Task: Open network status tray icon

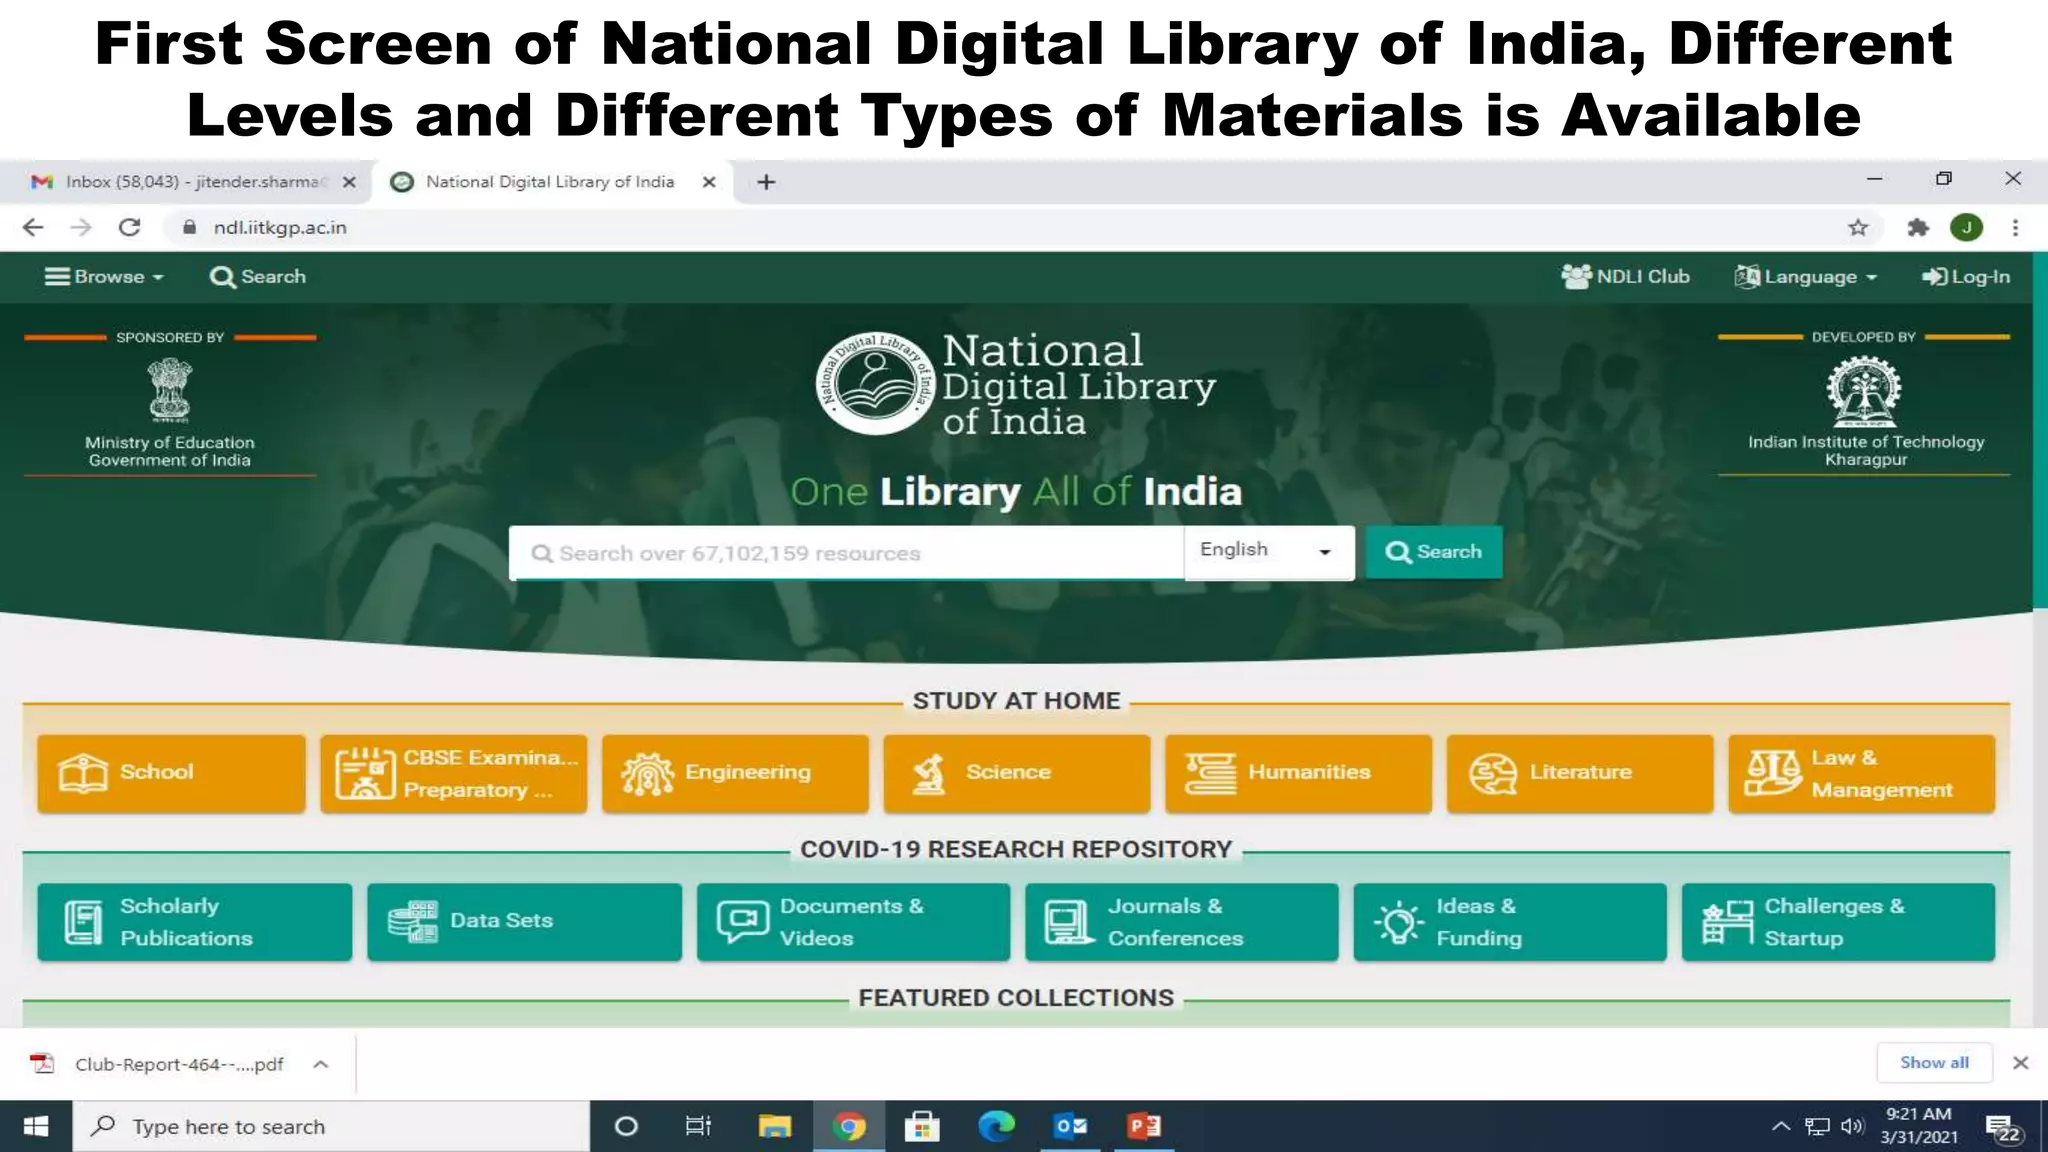Action: pyautogui.click(x=1817, y=1127)
